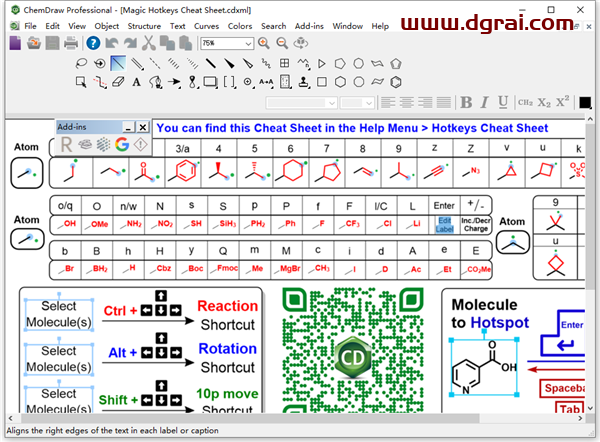The height and width of the screenshot is (442, 600).
Task: Click the zoom in magnifier
Action: (x=264, y=43)
